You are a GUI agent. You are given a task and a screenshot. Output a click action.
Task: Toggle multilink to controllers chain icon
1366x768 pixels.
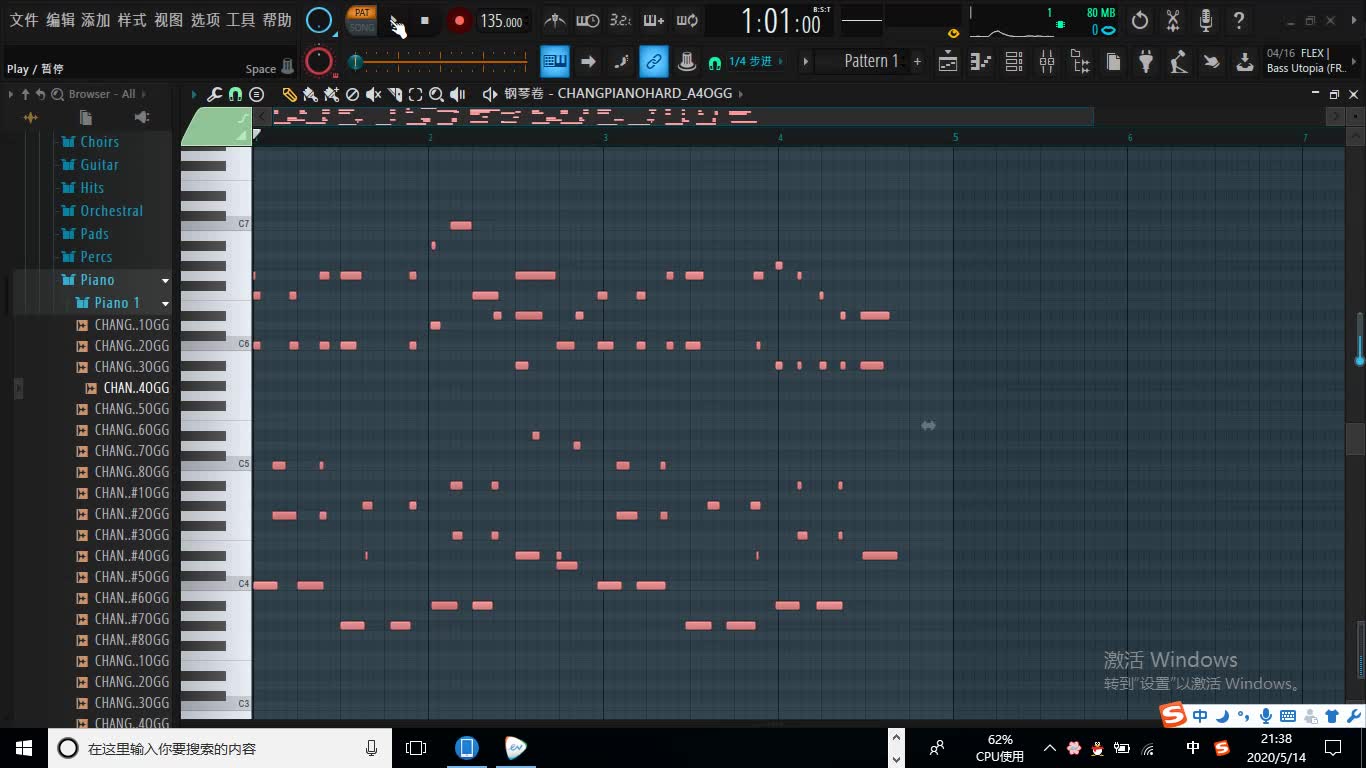pyautogui.click(x=653, y=62)
